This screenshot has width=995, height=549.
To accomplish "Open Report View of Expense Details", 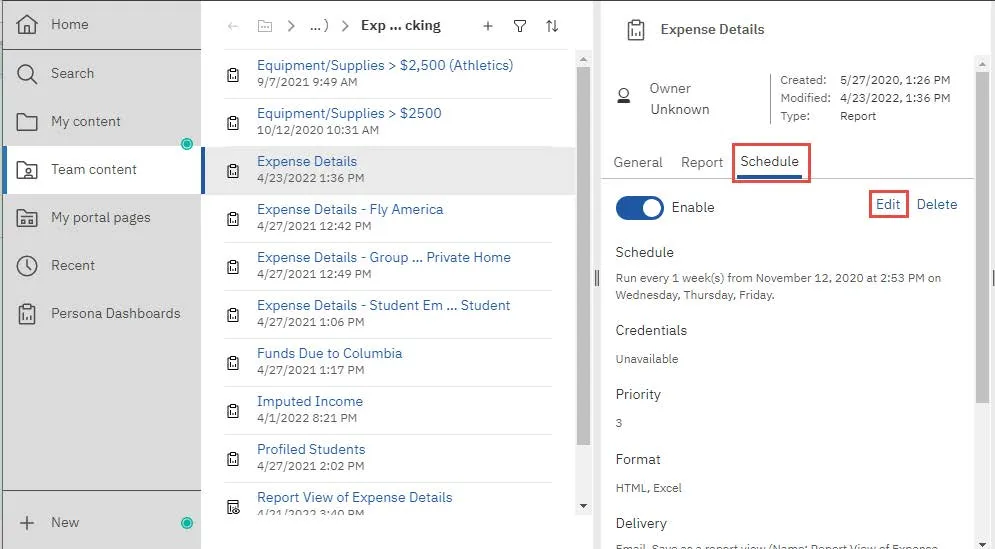I will pyautogui.click(x=354, y=498).
